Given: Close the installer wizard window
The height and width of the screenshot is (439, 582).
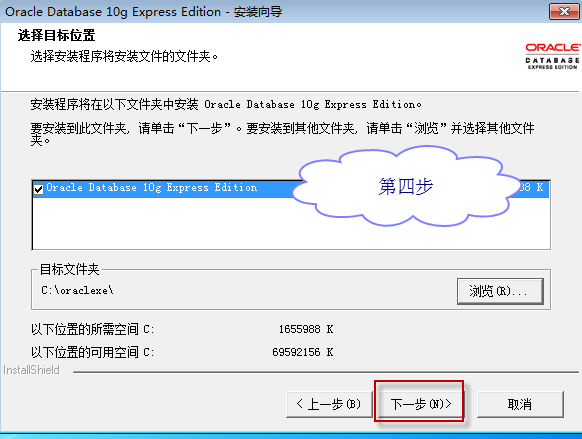Looking at the screenshot, I should [564, 12].
